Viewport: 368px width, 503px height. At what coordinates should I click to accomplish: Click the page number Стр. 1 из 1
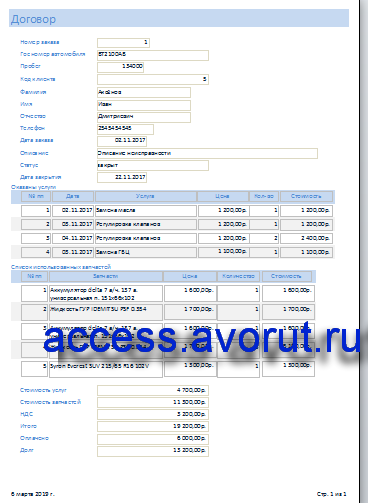coord(331,494)
